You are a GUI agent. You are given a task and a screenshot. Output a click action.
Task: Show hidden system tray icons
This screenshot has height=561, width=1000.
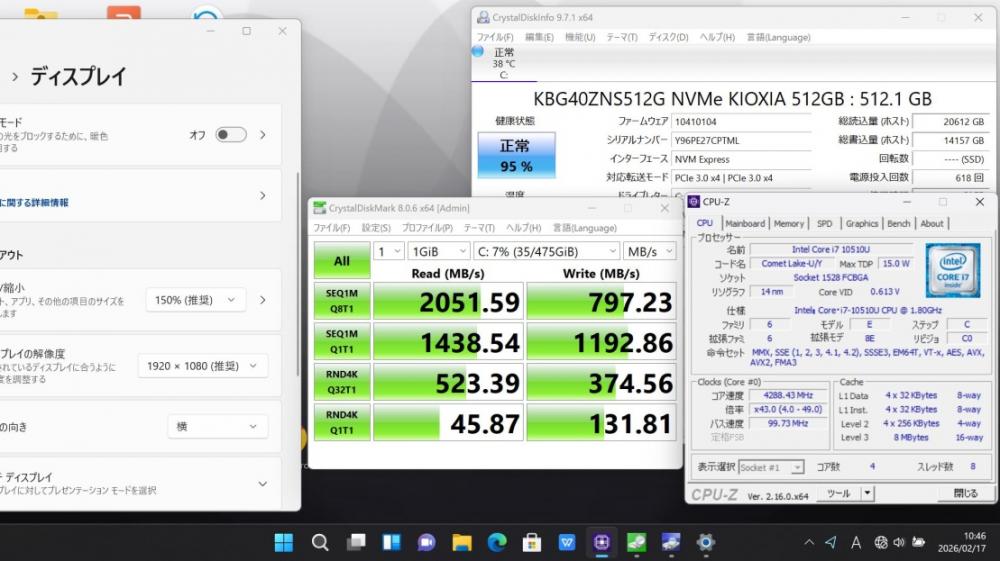coord(808,542)
